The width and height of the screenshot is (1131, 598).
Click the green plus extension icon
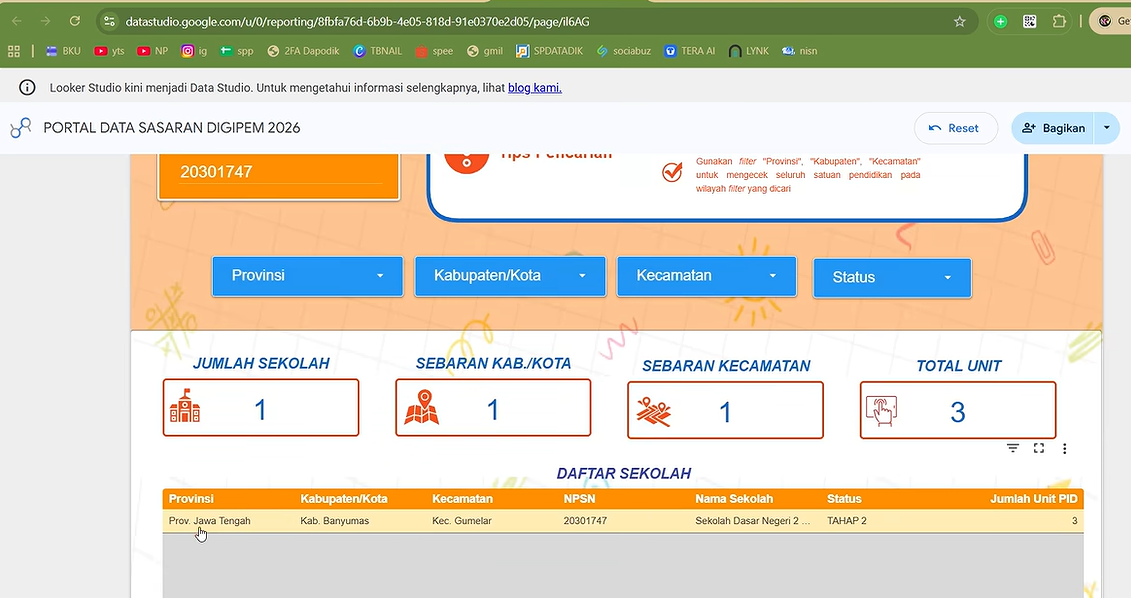point(1000,22)
